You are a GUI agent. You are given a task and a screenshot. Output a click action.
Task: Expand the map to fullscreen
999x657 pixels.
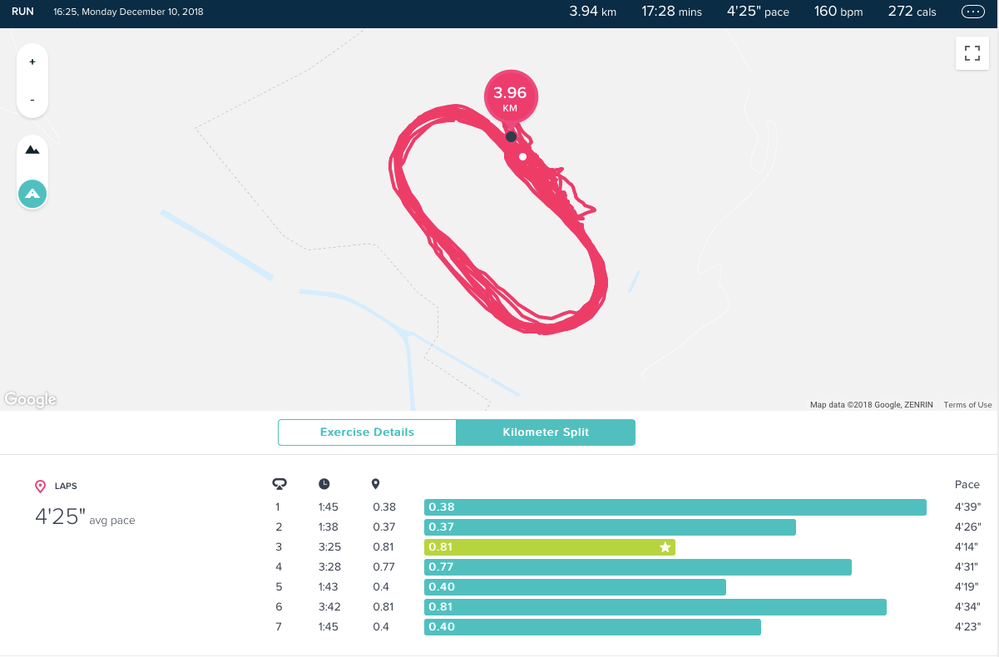tap(971, 54)
